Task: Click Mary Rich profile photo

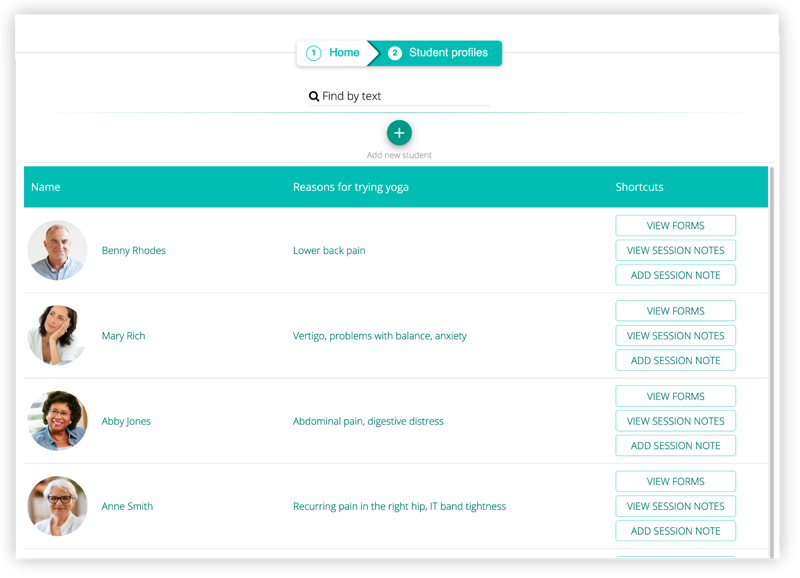Action: [57, 335]
